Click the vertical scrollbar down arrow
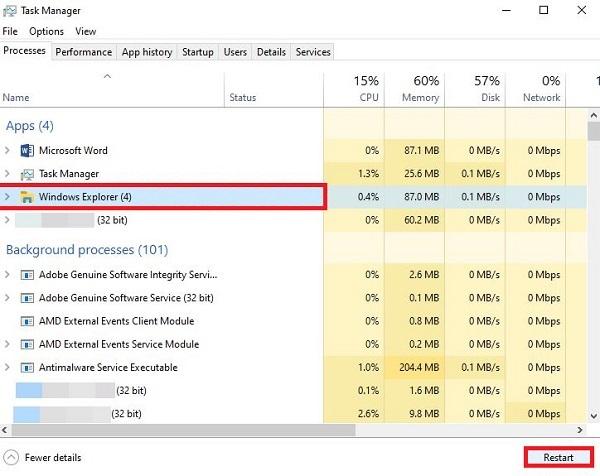 click(x=593, y=416)
